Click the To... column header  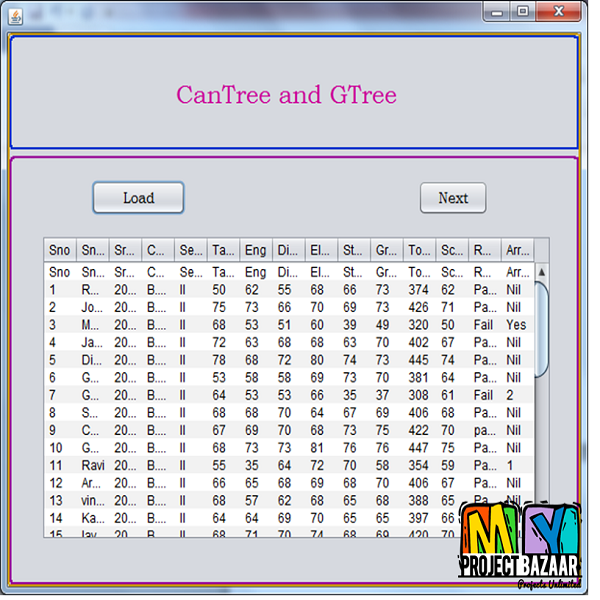point(420,250)
